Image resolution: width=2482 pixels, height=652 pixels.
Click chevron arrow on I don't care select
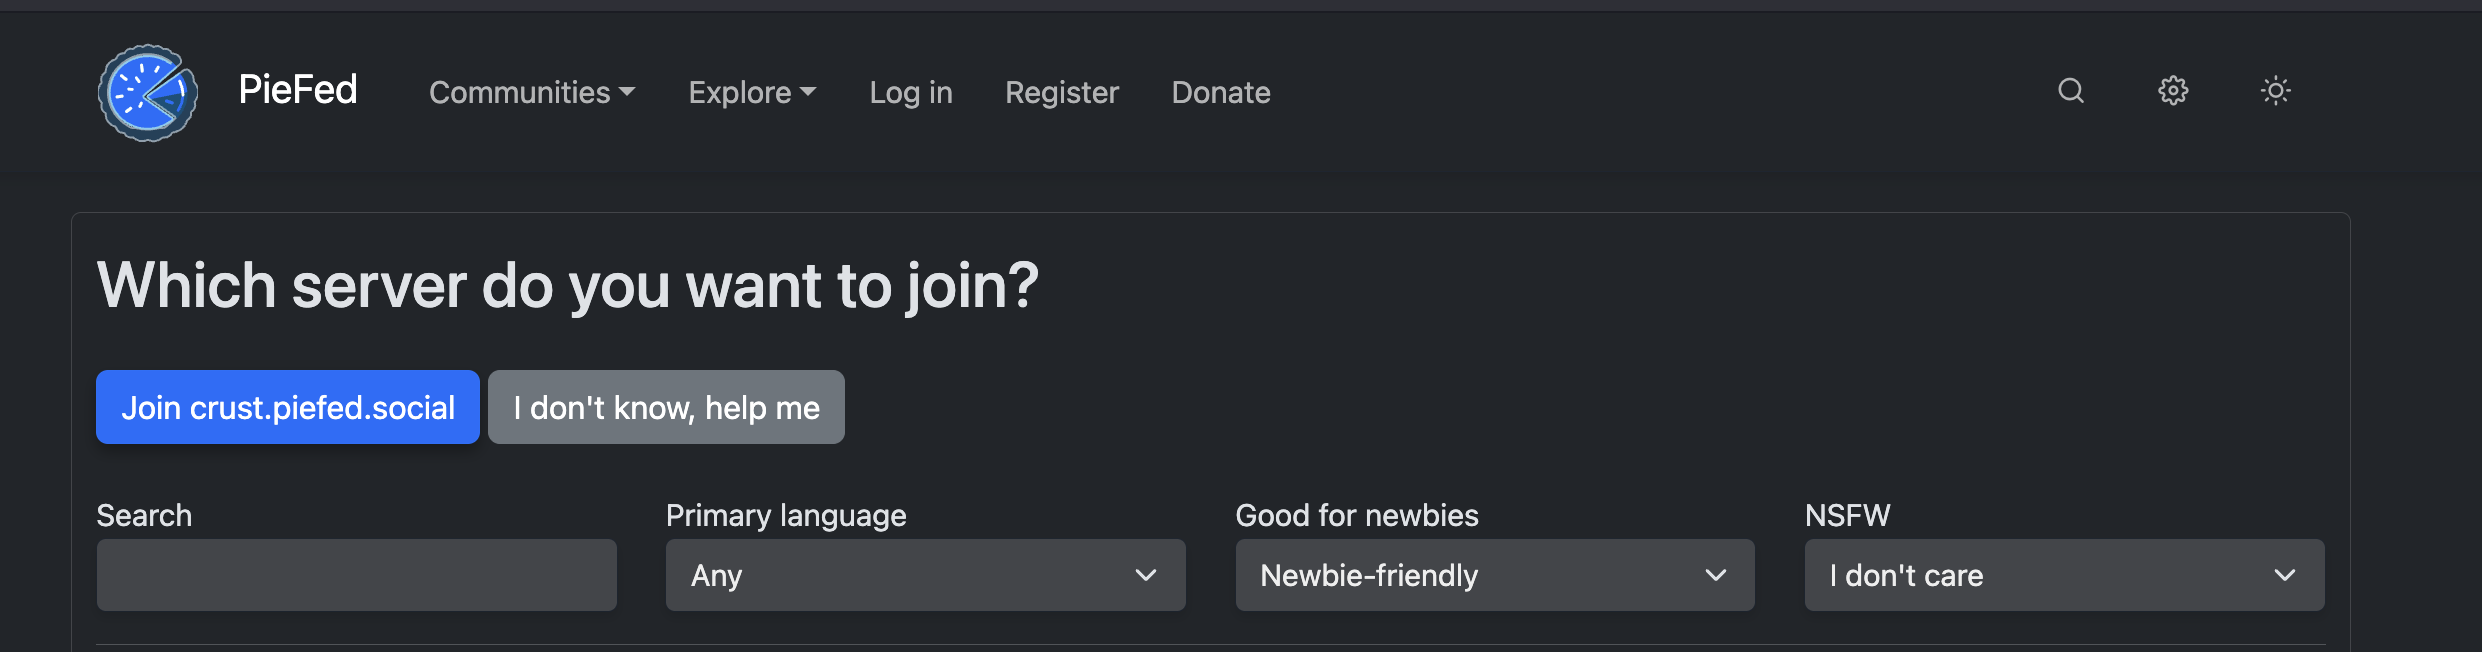point(2285,575)
